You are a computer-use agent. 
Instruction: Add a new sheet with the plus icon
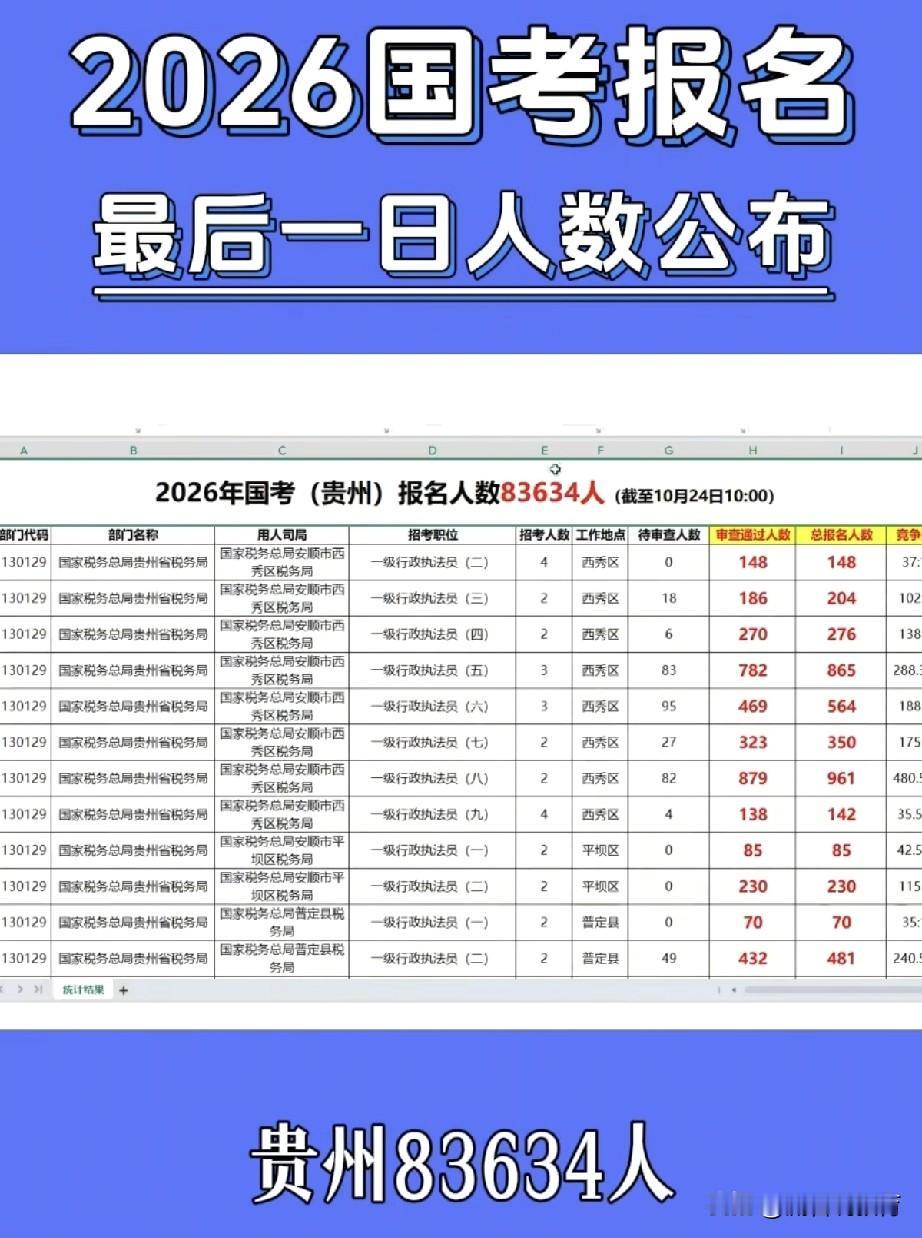[124, 990]
